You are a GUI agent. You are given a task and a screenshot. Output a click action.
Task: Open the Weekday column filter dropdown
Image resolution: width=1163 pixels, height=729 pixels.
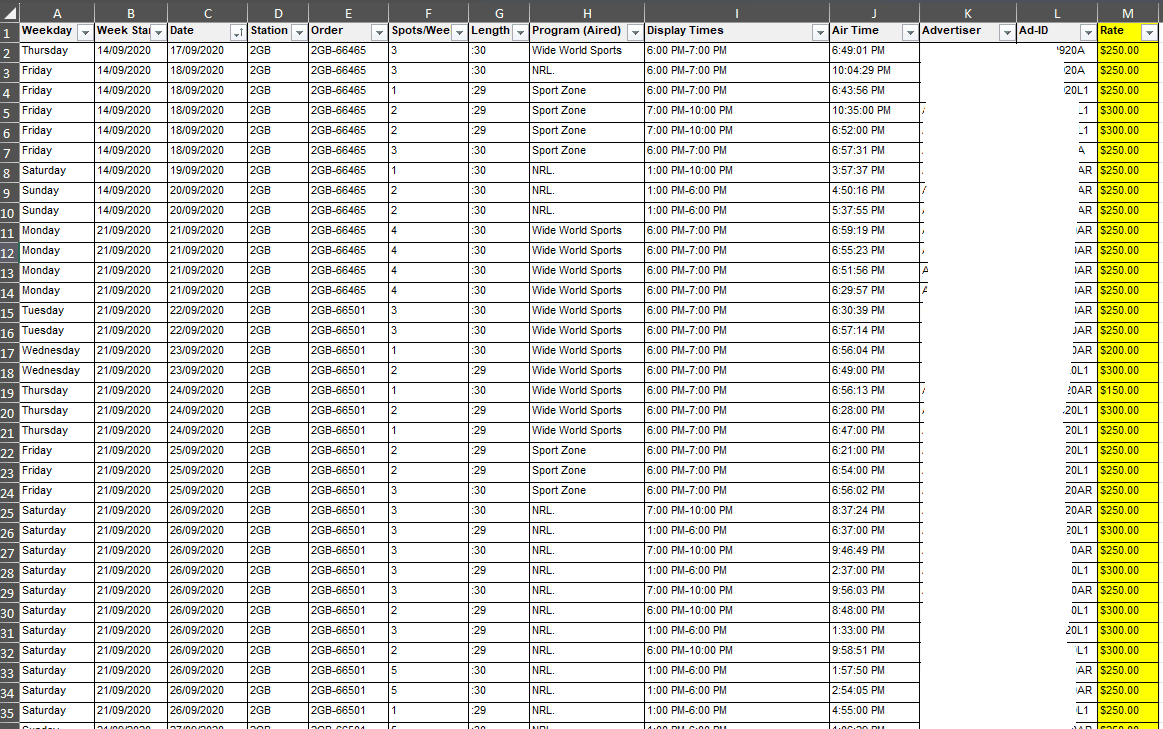click(x=85, y=33)
